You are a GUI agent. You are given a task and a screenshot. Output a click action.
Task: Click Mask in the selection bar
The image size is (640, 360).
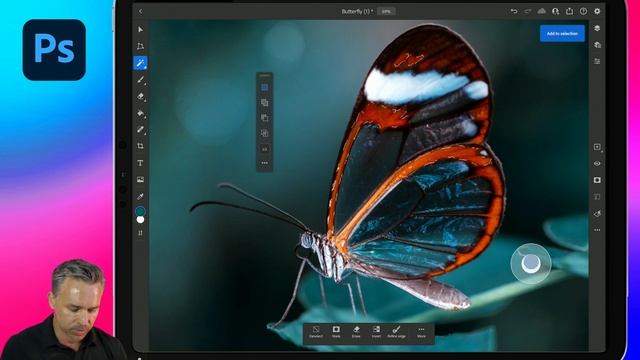pyautogui.click(x=336, y=332)
